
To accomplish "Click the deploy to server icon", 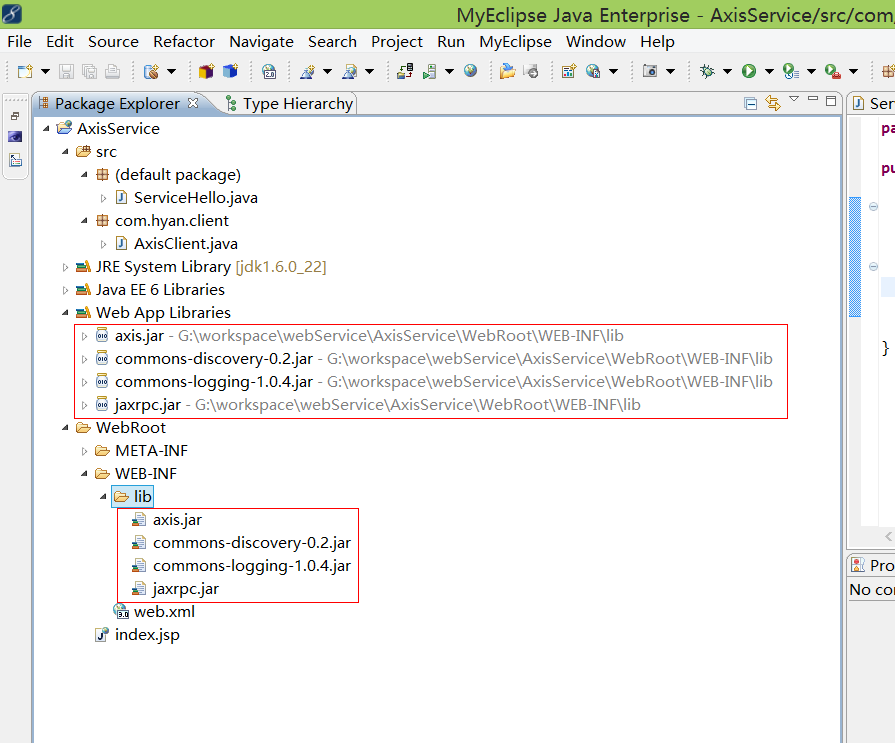I will 405,71.
